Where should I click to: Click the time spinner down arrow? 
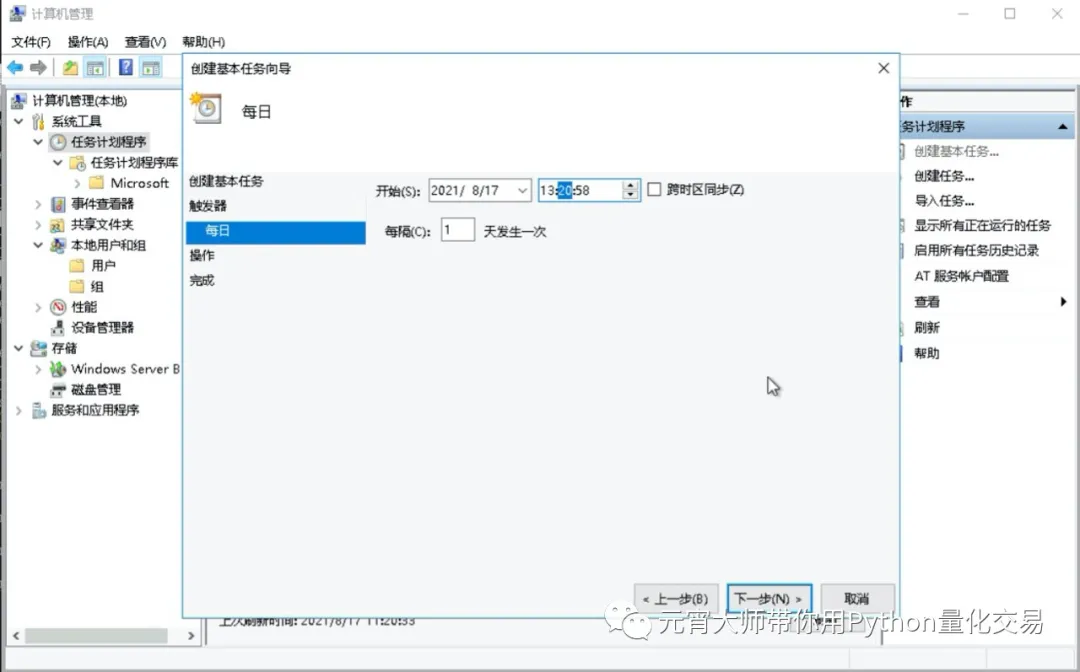pyautogui.click(x=630, y=195)
